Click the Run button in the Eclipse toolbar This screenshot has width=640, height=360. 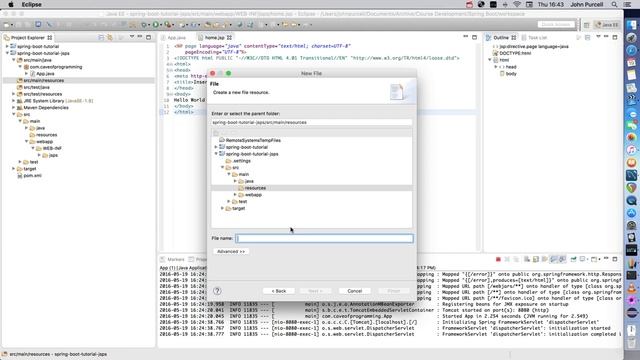pos(156,25)
